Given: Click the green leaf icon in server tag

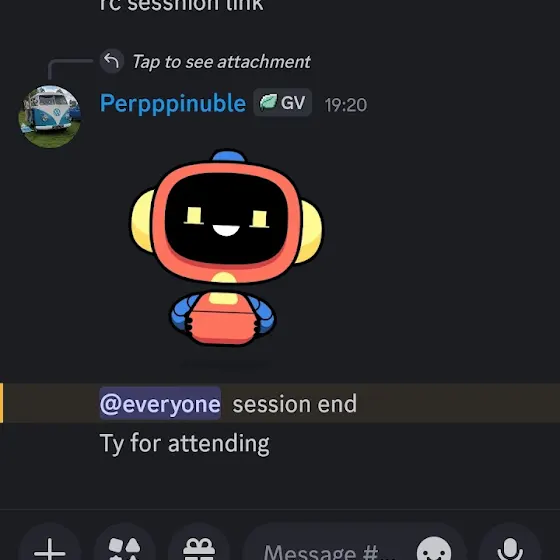Looking at the screenshot, I should (x=268, y=102).
